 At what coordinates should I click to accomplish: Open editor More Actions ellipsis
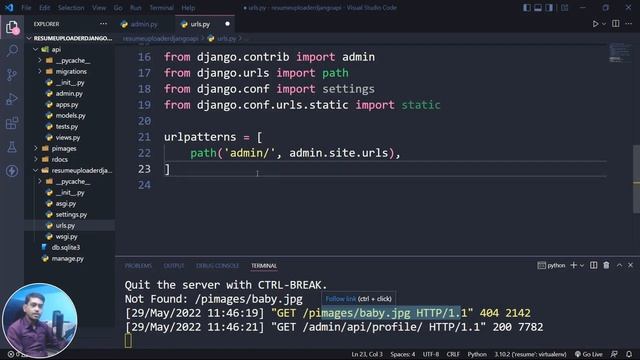tap(629, 24)
